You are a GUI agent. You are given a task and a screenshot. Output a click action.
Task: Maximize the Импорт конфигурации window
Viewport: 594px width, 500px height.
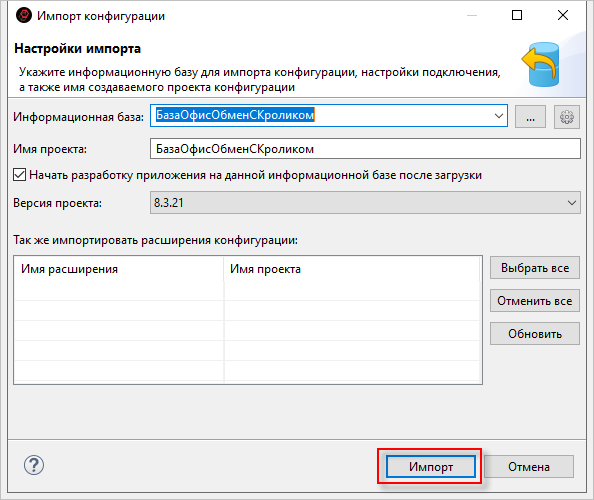[517, 15]
